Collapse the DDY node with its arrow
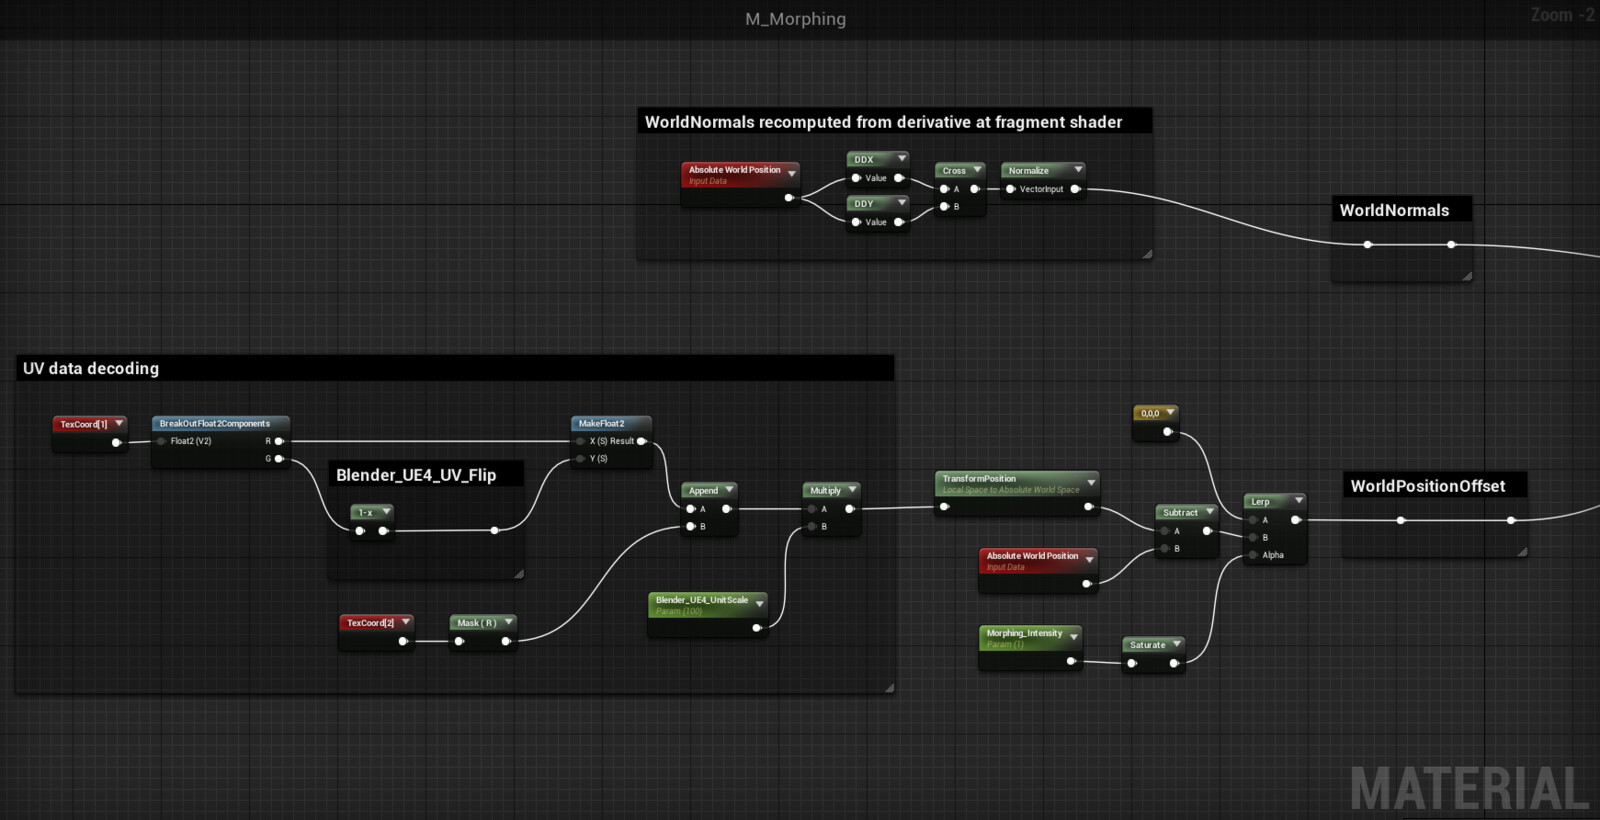This screenshot has height=820, width=1600. [x=901, y=202]
